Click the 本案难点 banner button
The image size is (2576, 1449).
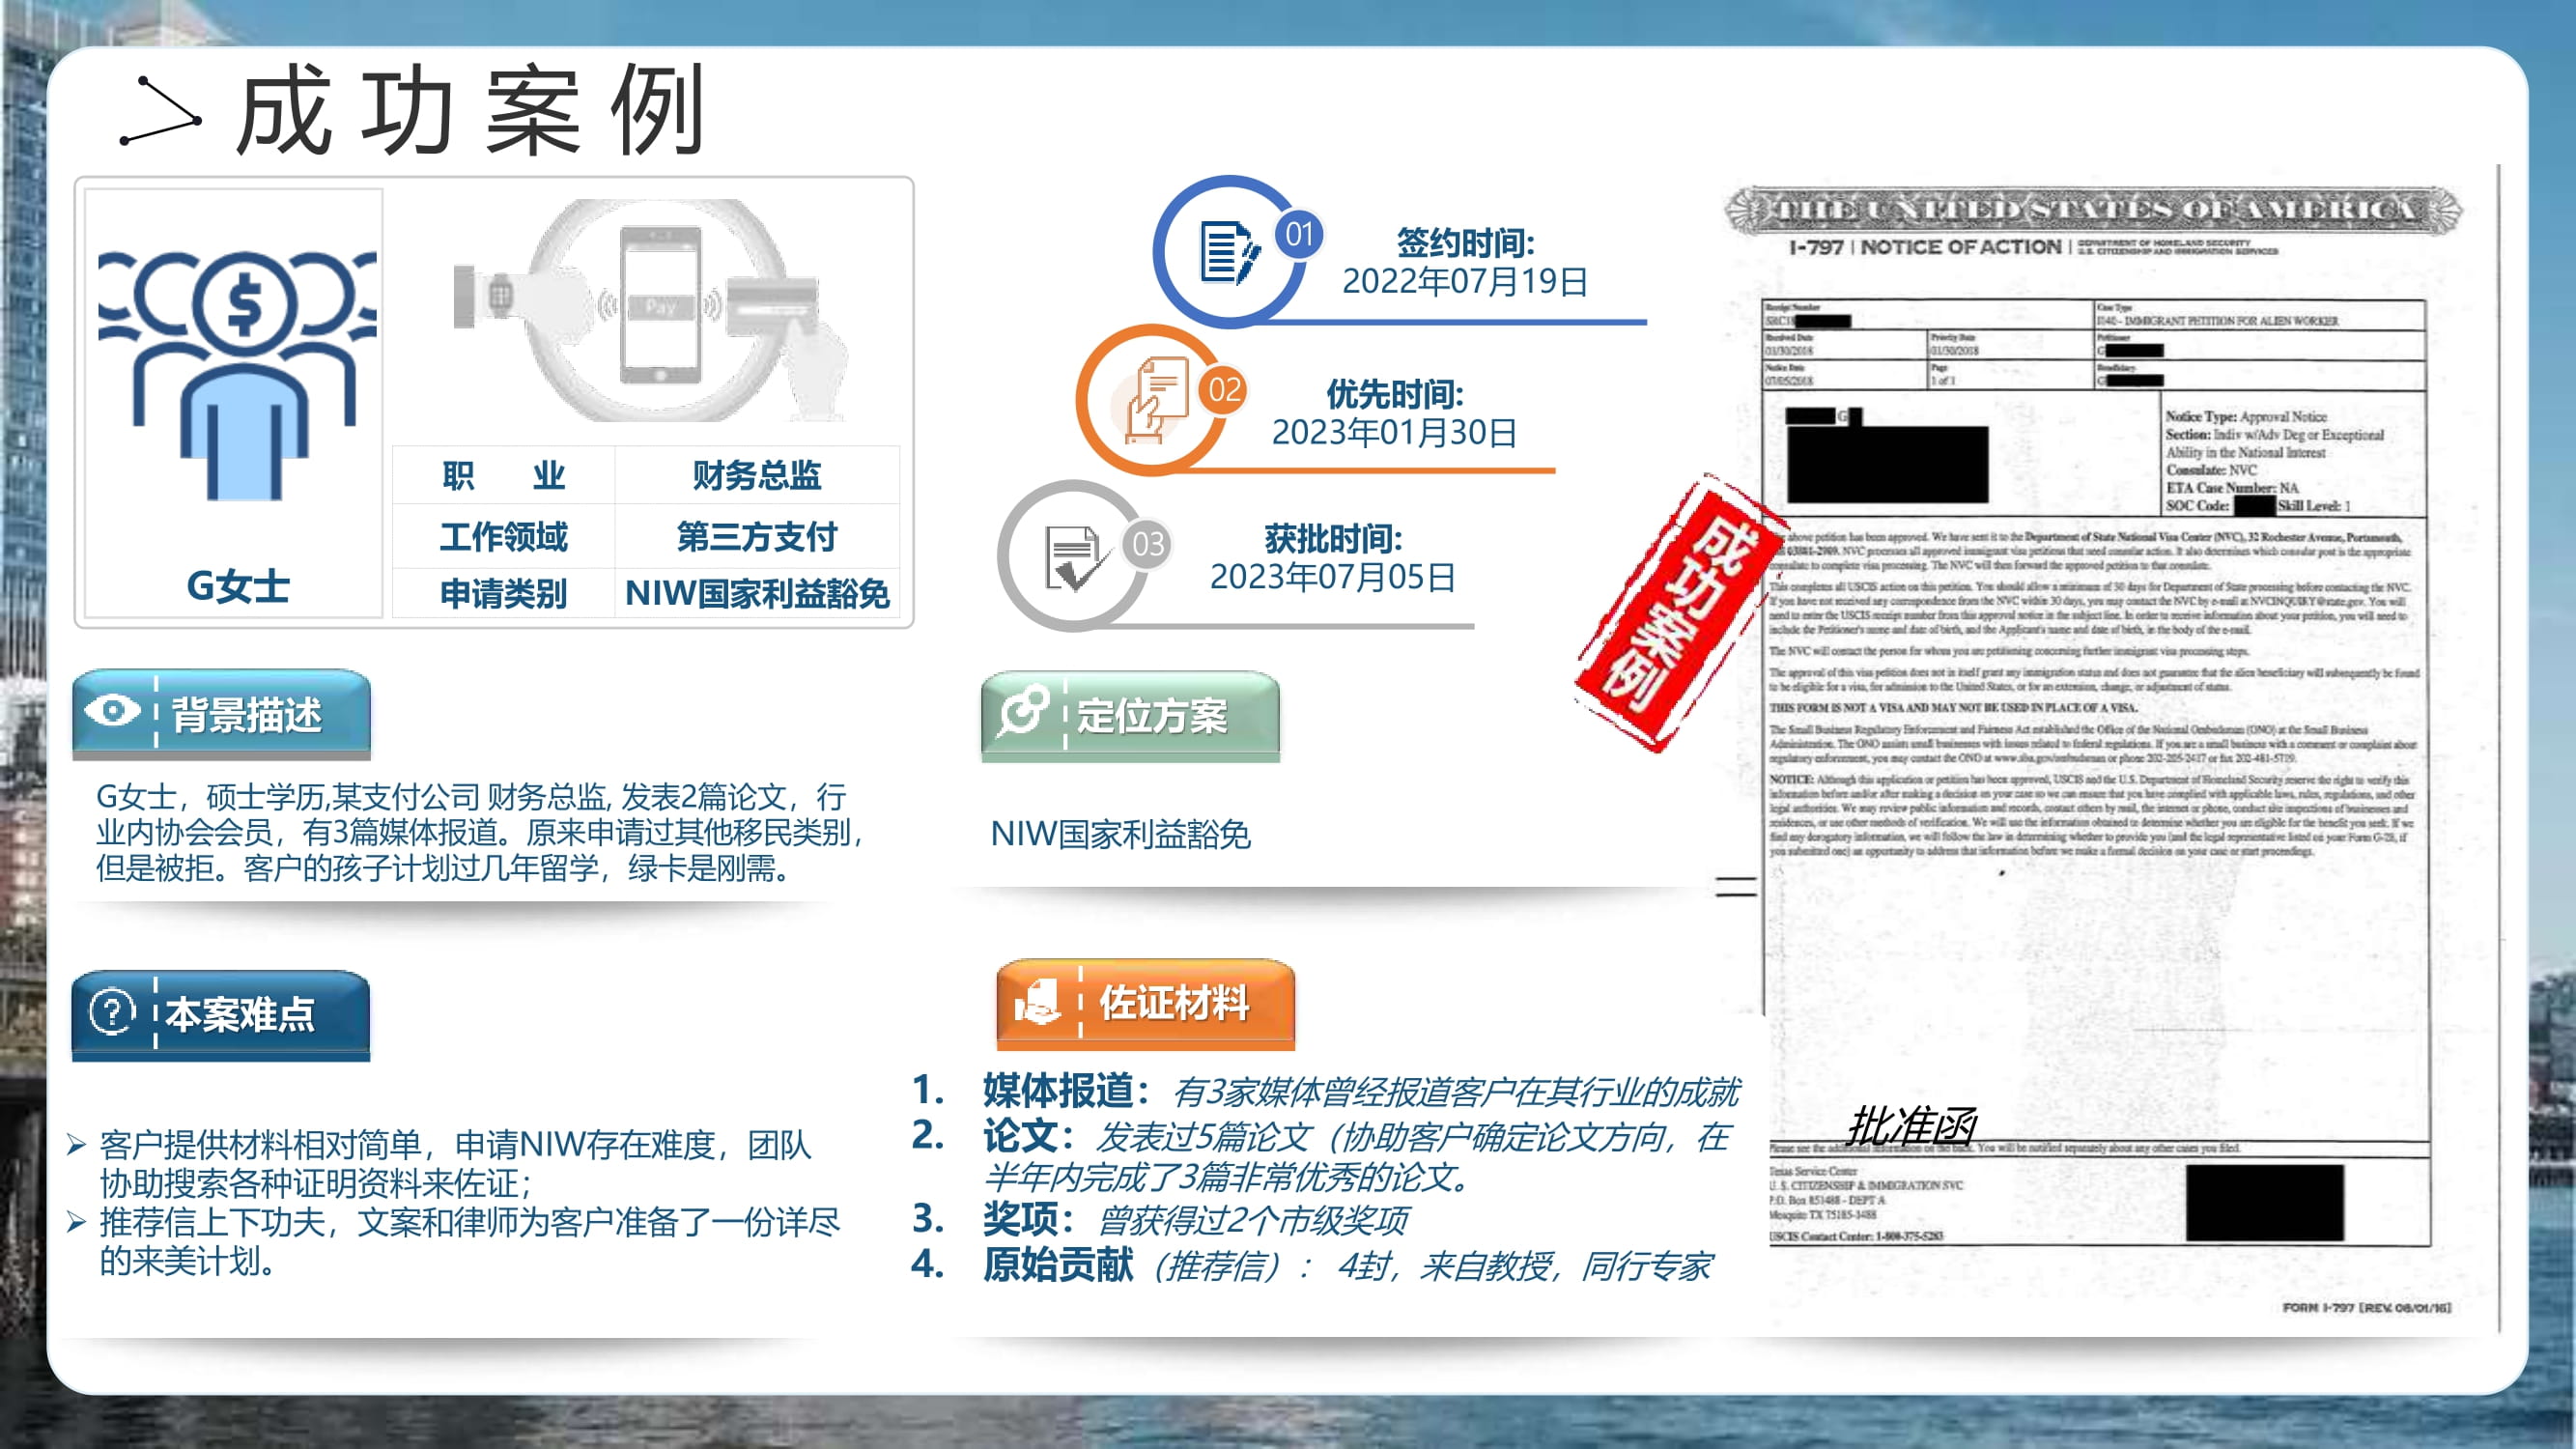pos(221,1014)
